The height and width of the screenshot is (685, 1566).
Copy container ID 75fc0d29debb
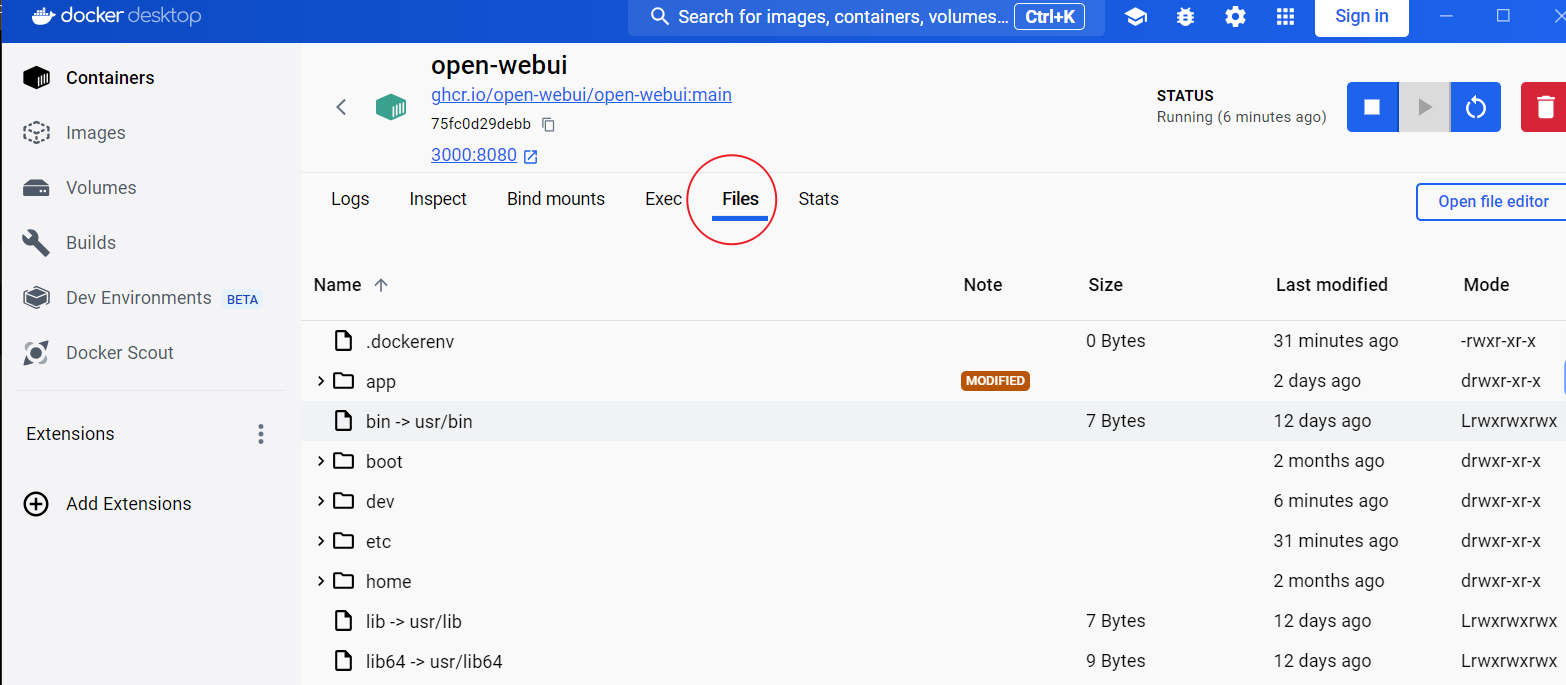pos(548,125)
